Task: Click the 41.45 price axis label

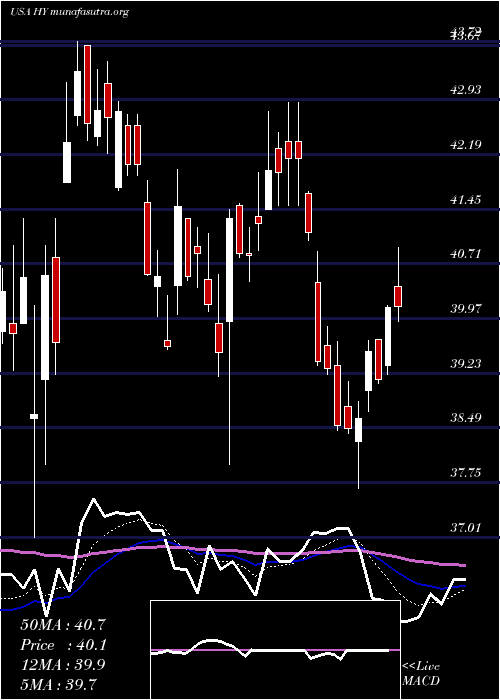Action: coord(466,199)
